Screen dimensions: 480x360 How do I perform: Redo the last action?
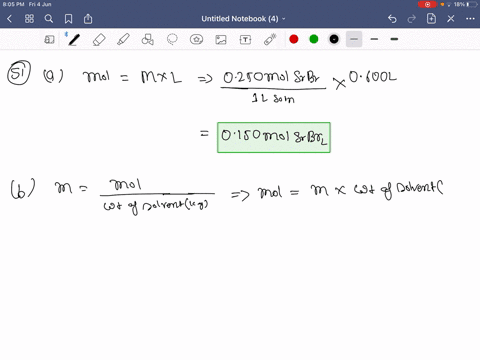[412, 19]
